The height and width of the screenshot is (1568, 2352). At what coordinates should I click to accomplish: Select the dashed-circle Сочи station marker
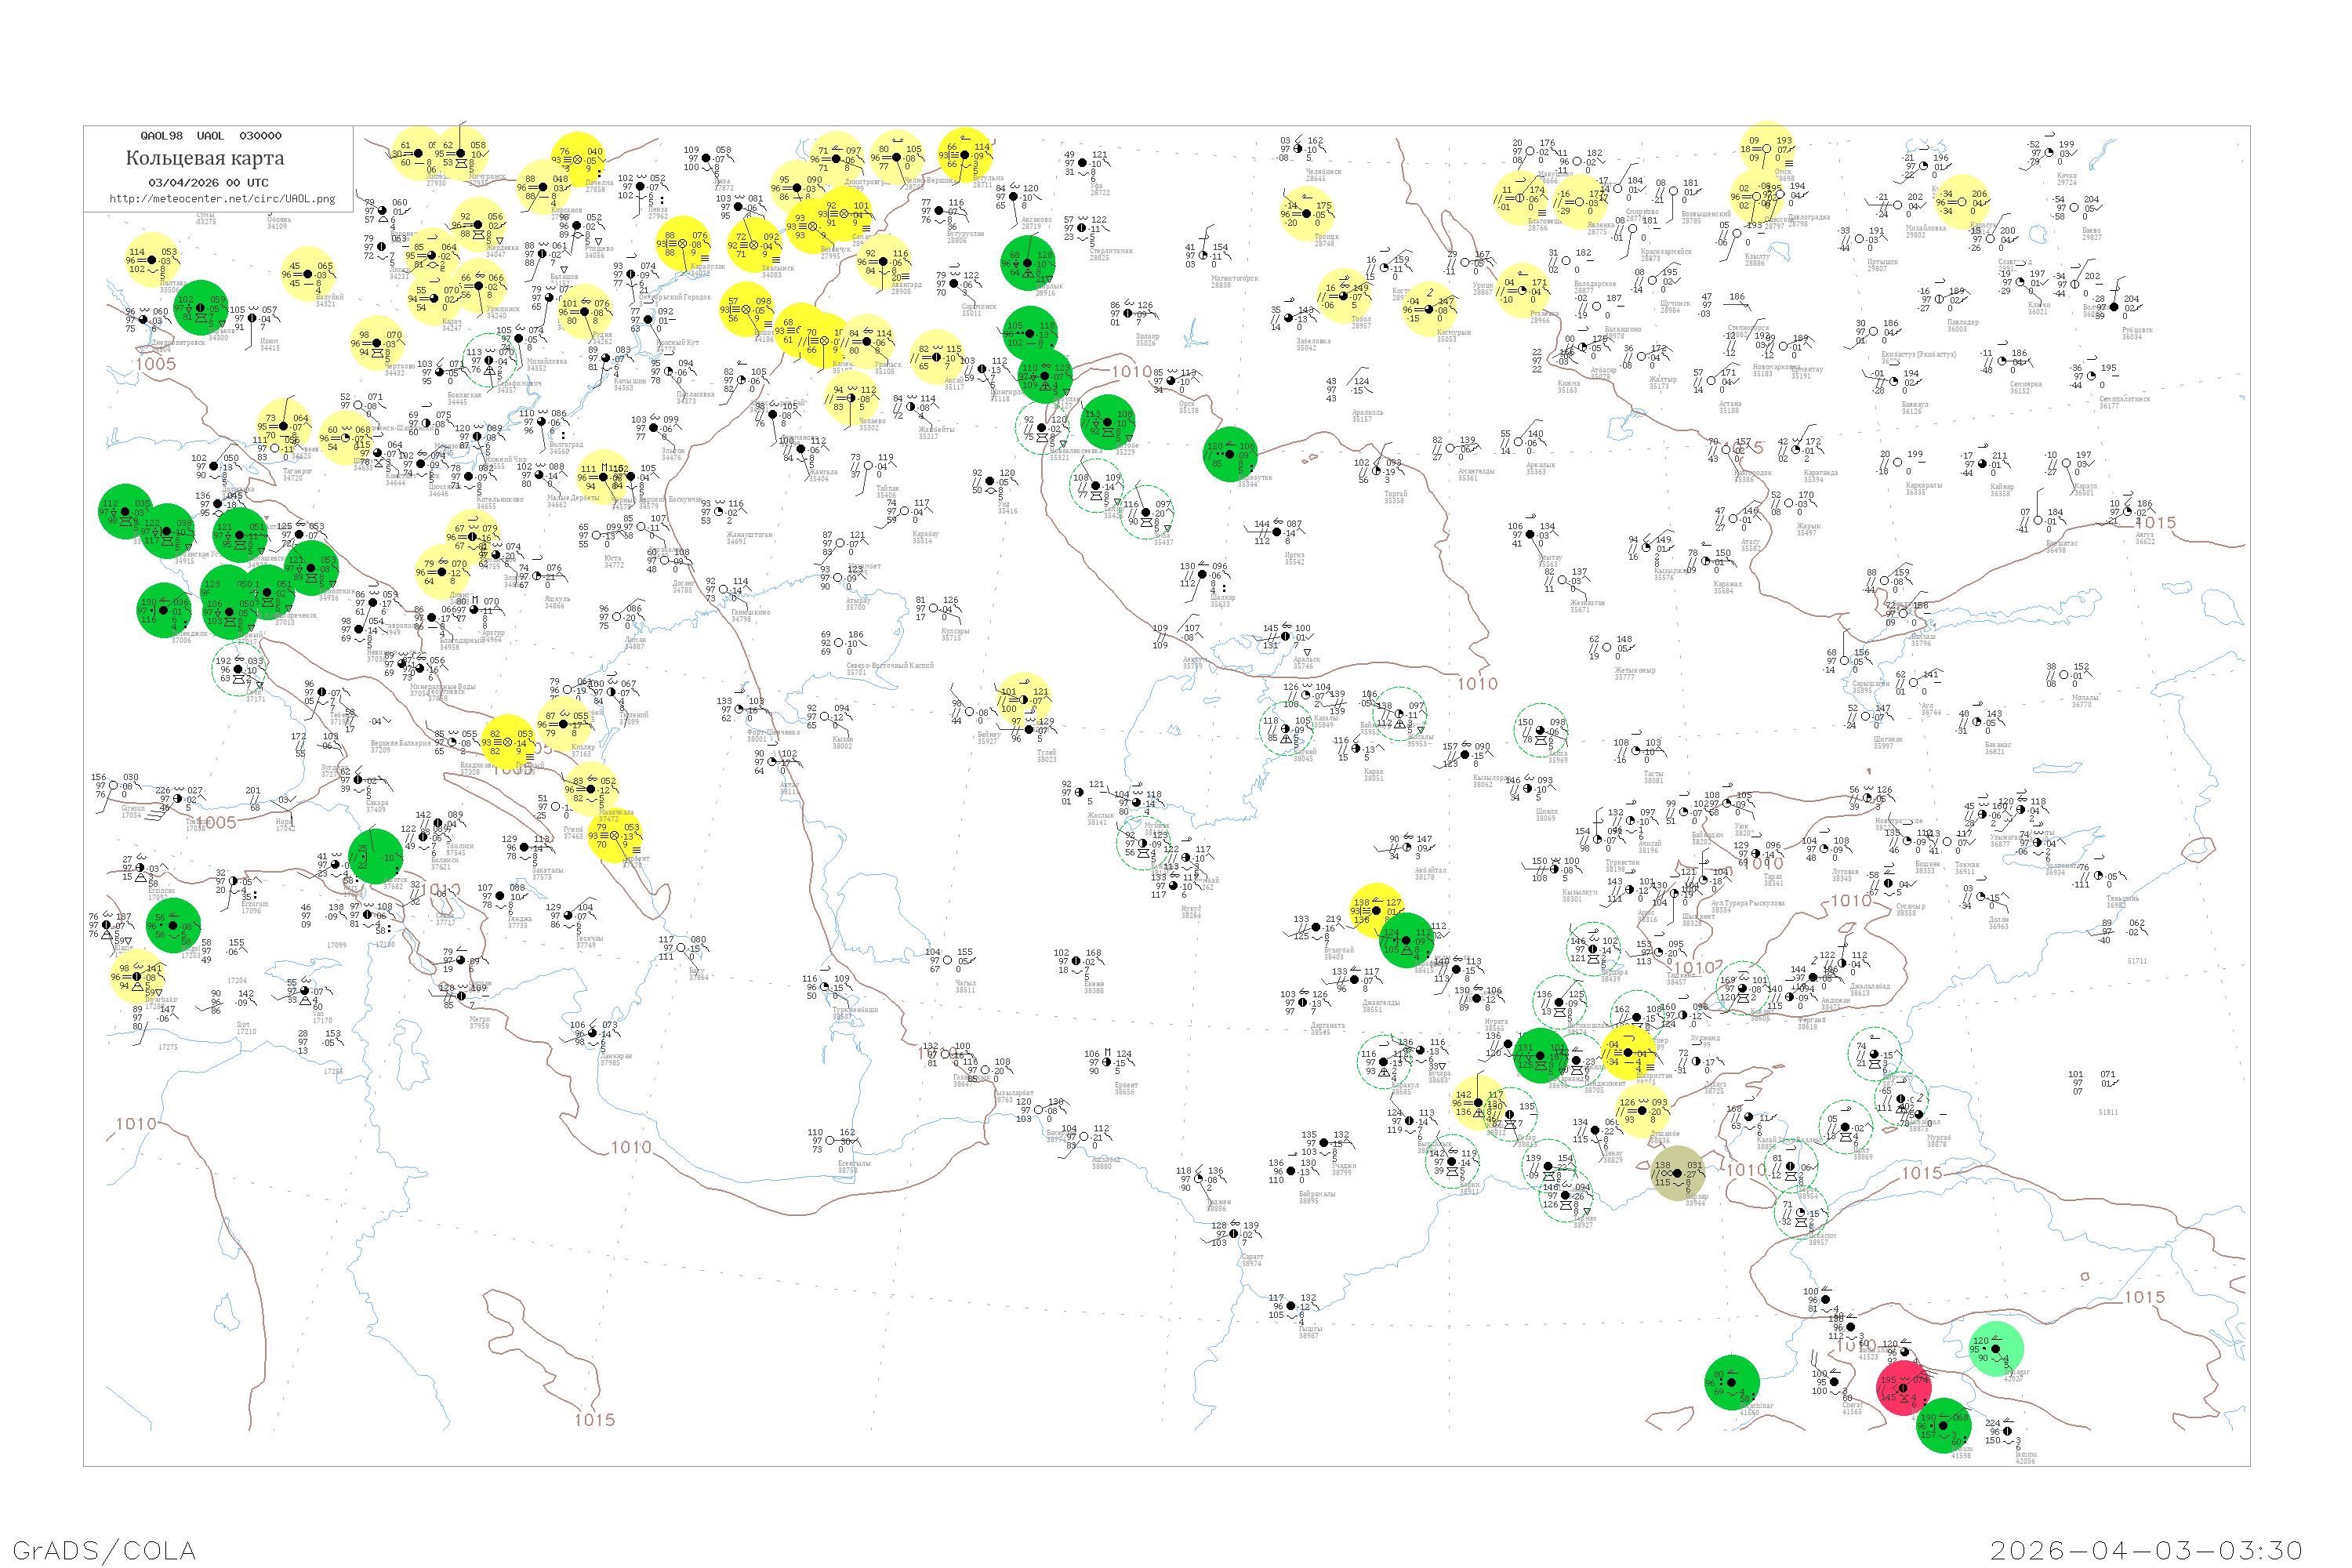[x=239, y=670]
